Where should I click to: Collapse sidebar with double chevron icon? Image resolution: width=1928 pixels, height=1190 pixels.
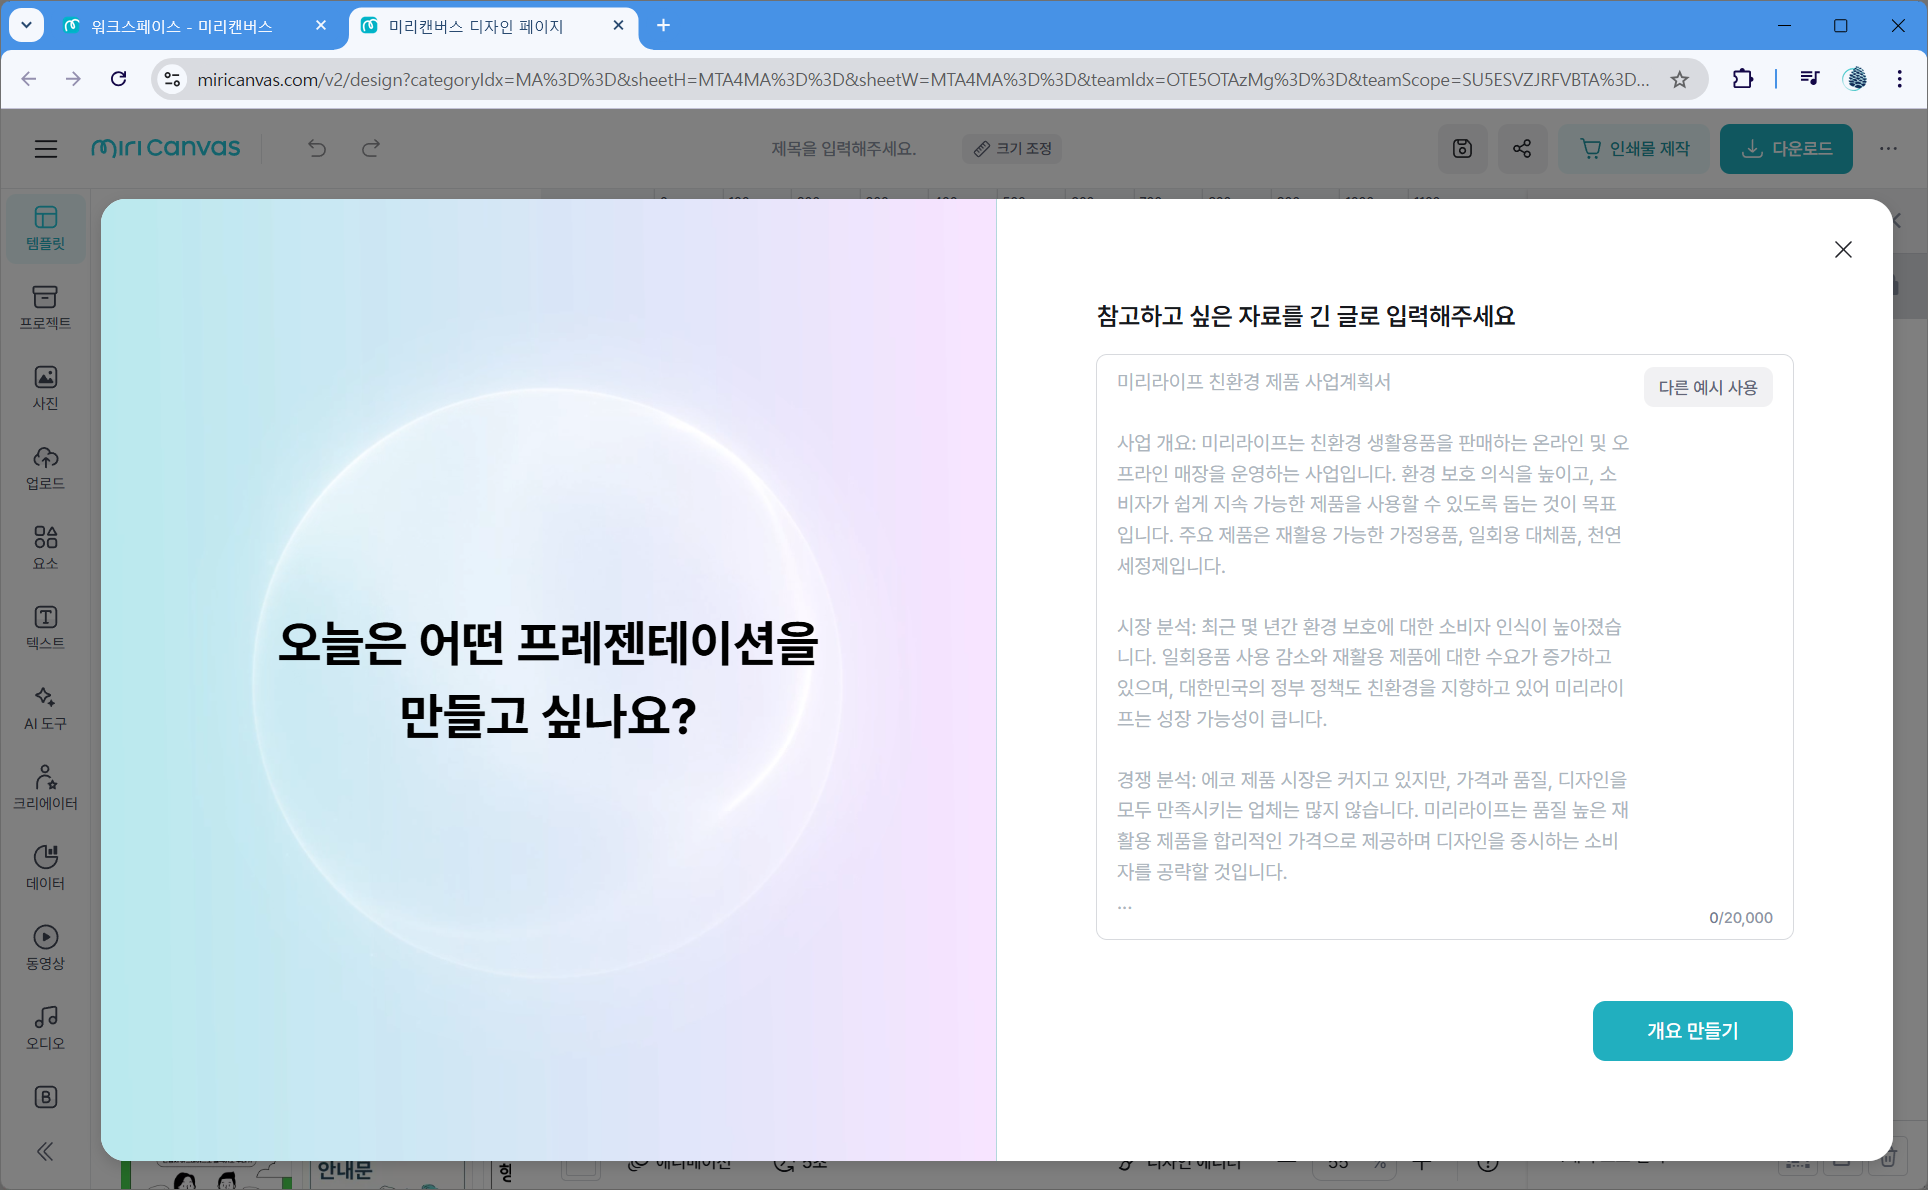click(45, 1151)
